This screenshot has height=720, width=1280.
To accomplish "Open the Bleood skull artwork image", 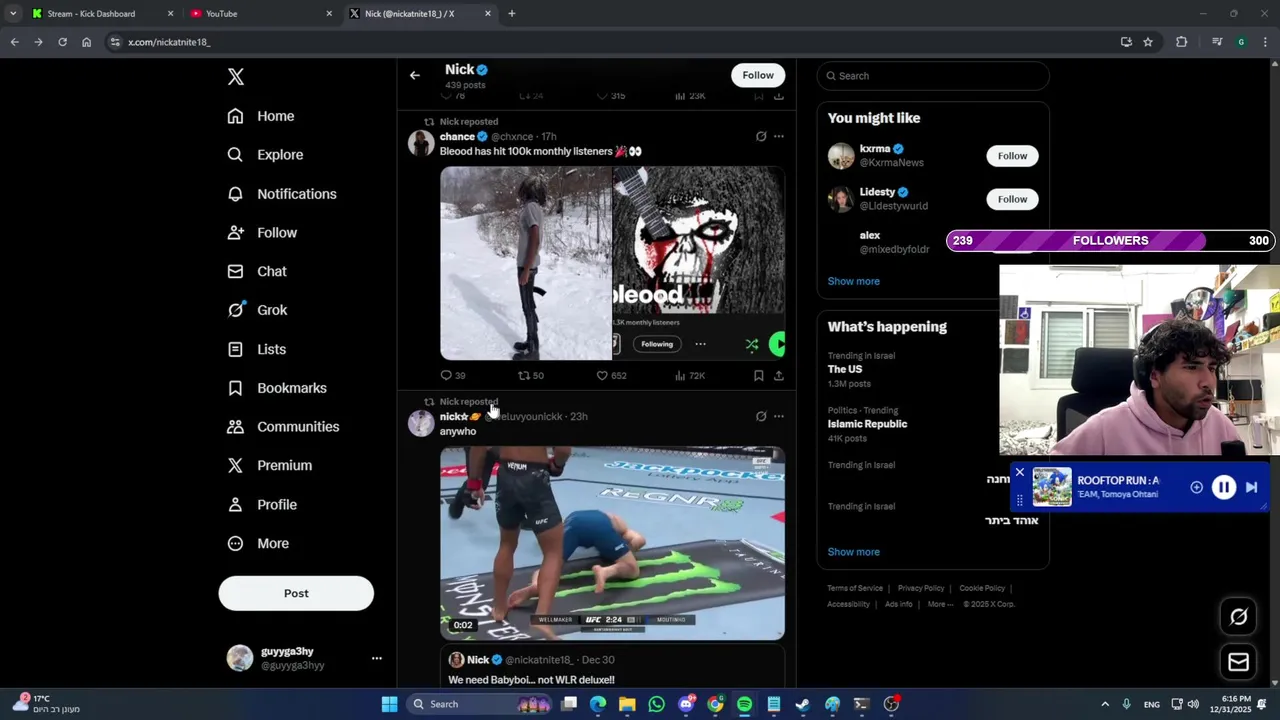I will (699, 263).
